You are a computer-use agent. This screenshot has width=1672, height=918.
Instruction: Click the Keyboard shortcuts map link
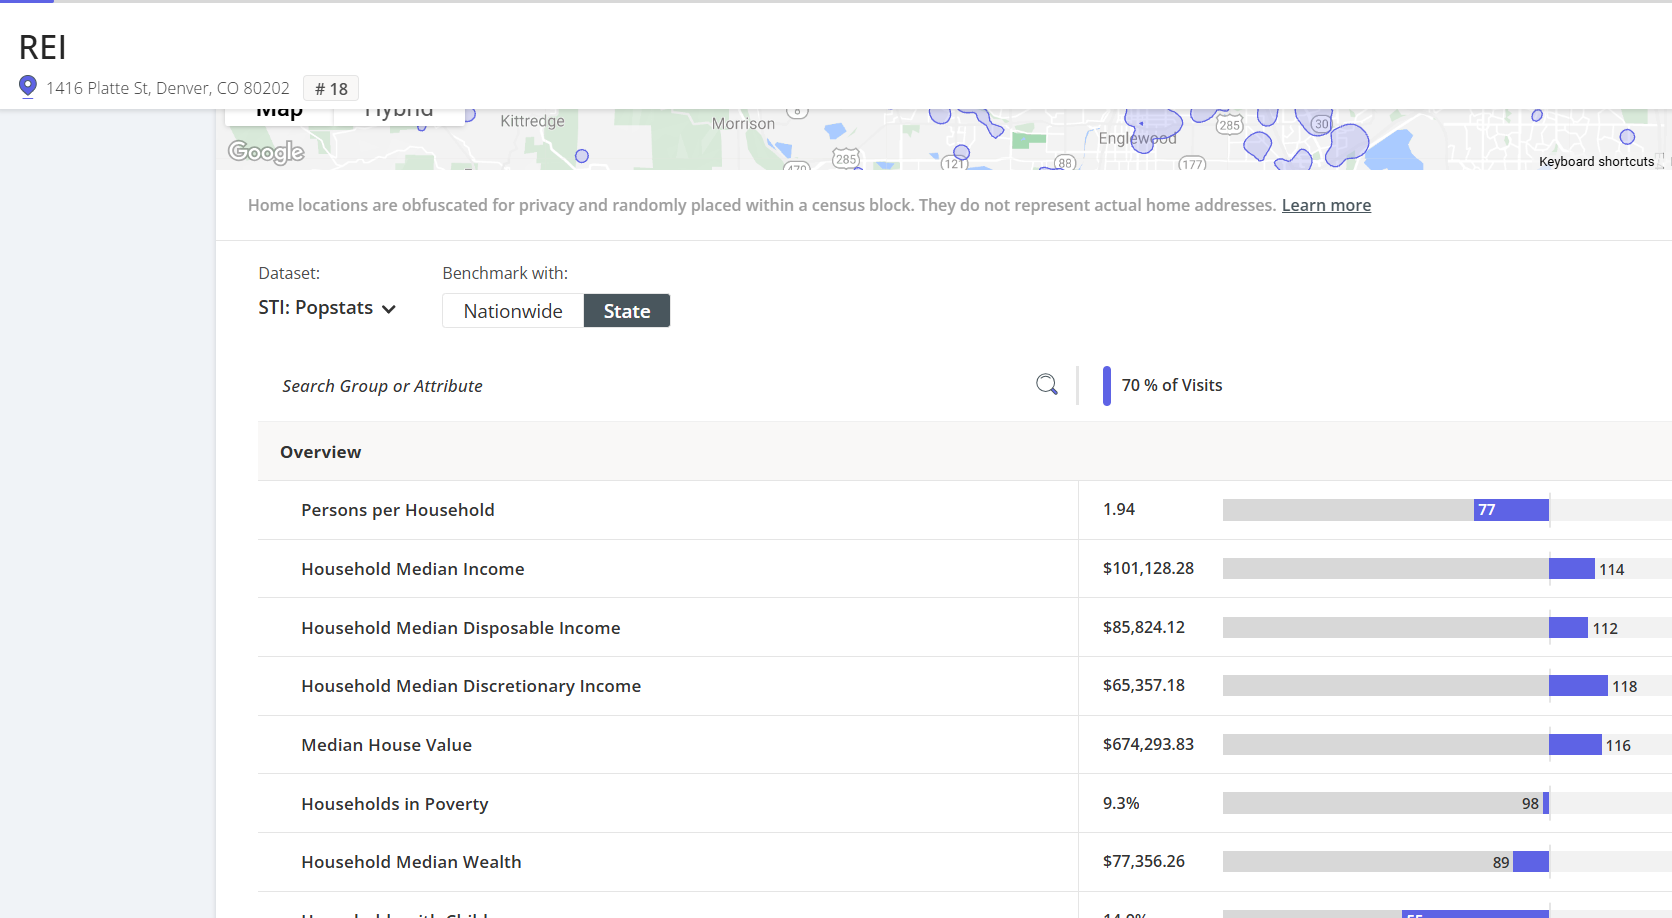[1596, 162]
